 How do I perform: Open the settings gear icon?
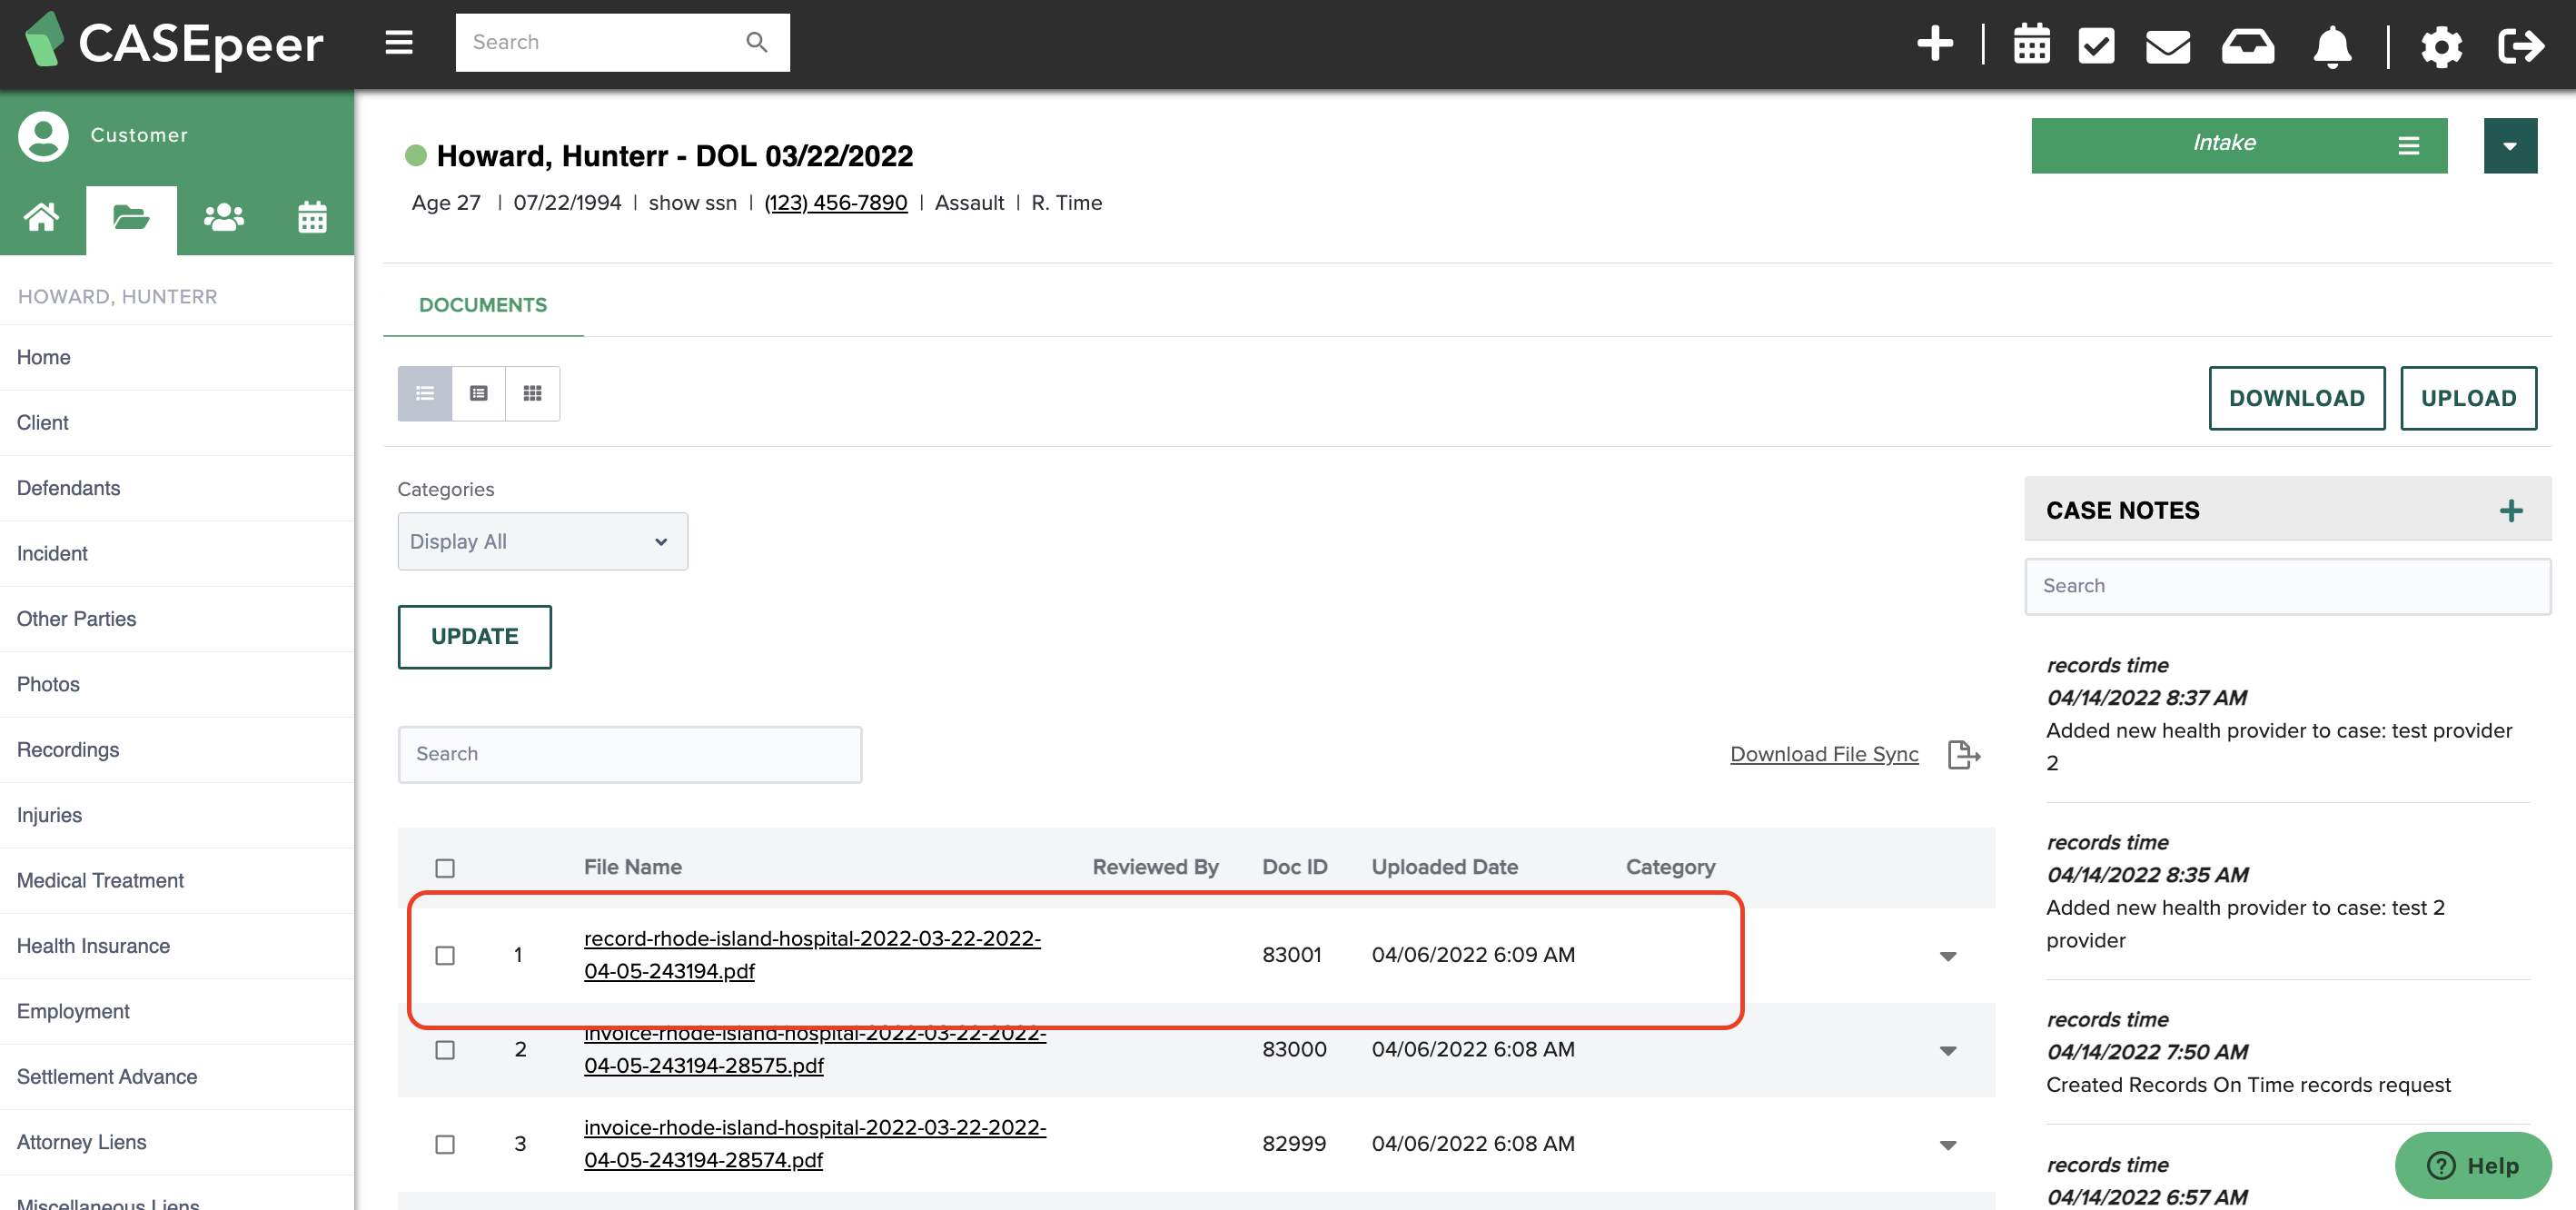coord(2441,46)
